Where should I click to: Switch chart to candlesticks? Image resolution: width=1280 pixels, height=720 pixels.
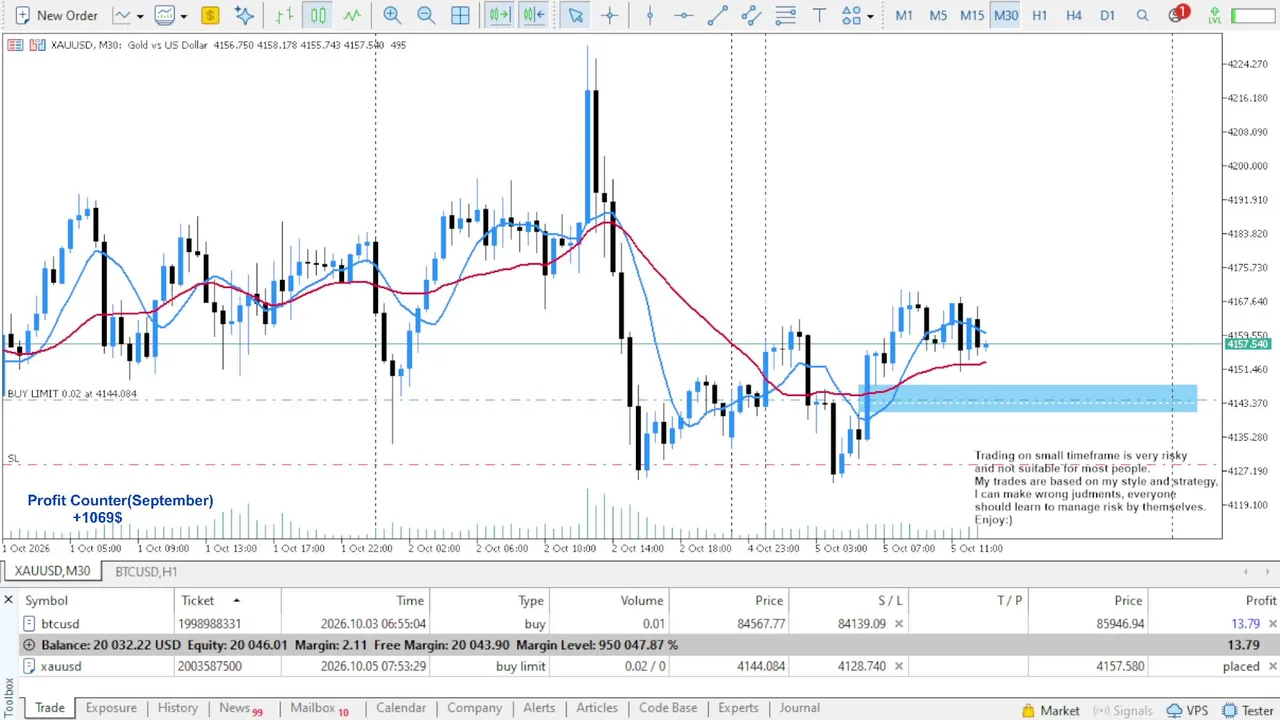tap(318, 15)
